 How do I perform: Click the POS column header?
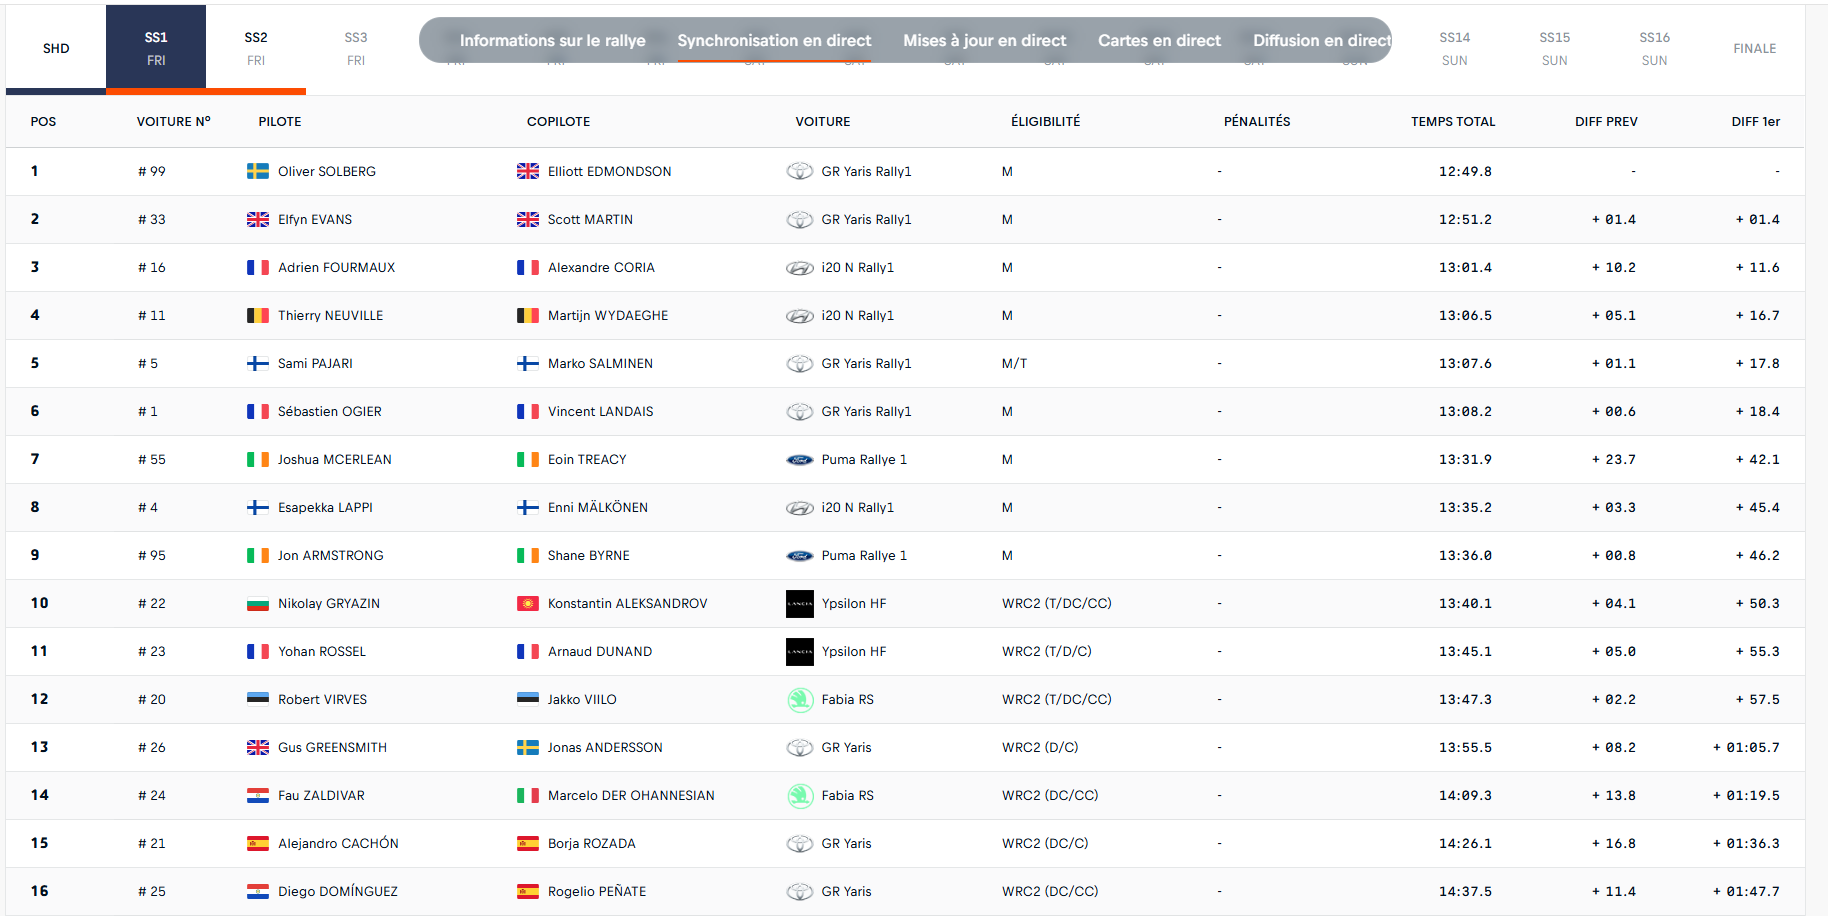(x=43, y=121)
